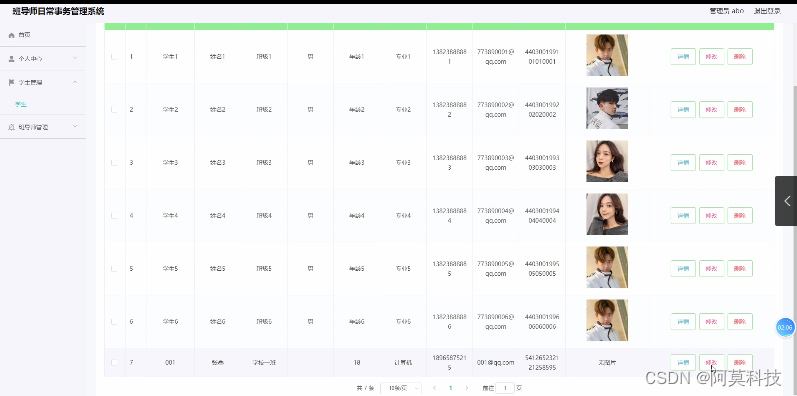Open the photo thumbnail in row 6
This screenshot has width=797, height=396.
[x=607, y=320]
